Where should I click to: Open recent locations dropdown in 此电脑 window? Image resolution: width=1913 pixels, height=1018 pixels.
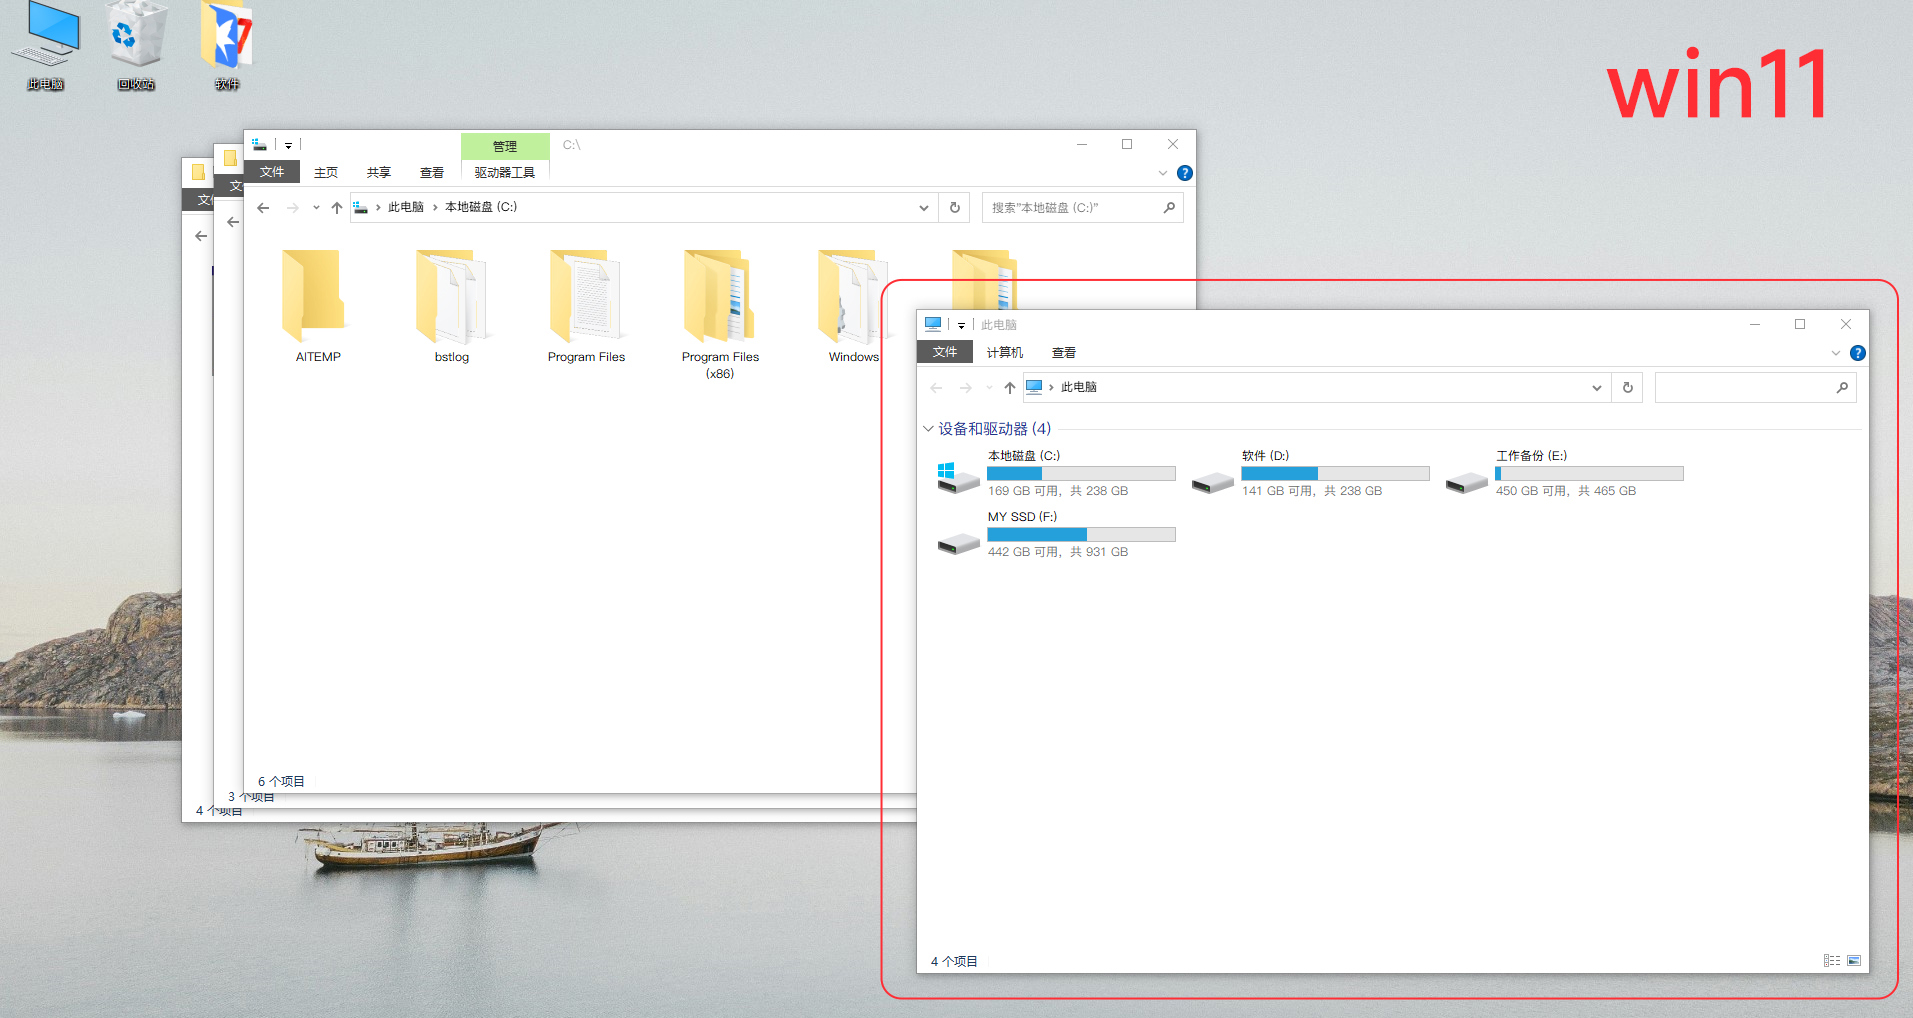[x=989, y=388]
